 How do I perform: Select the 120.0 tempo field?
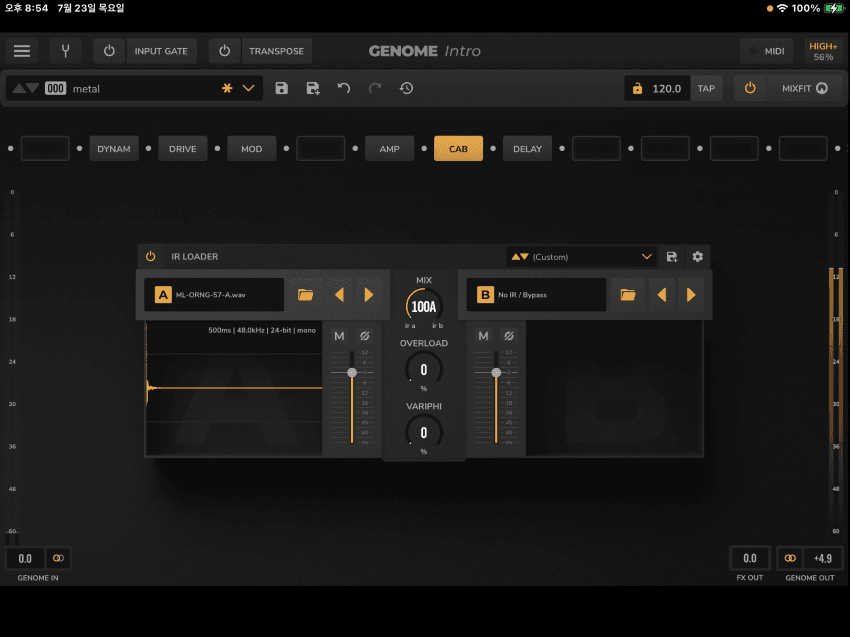pyautogui.click(x=667, y=88)
